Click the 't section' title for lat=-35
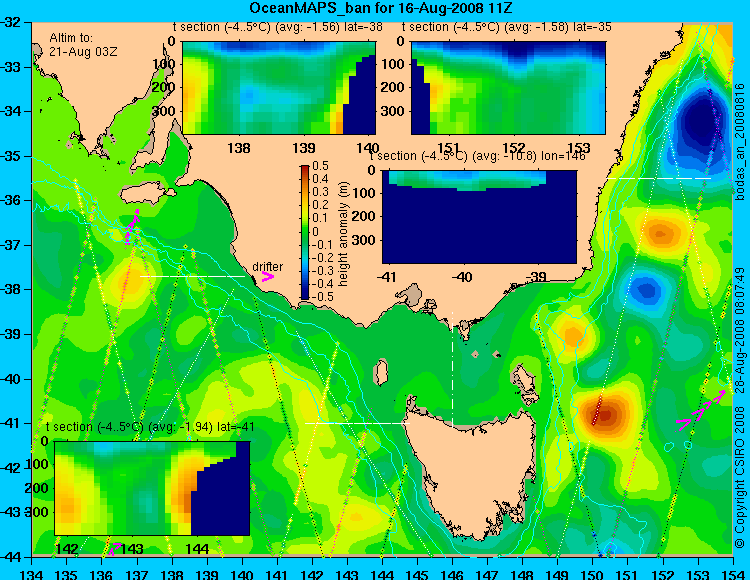 (507, 27)
